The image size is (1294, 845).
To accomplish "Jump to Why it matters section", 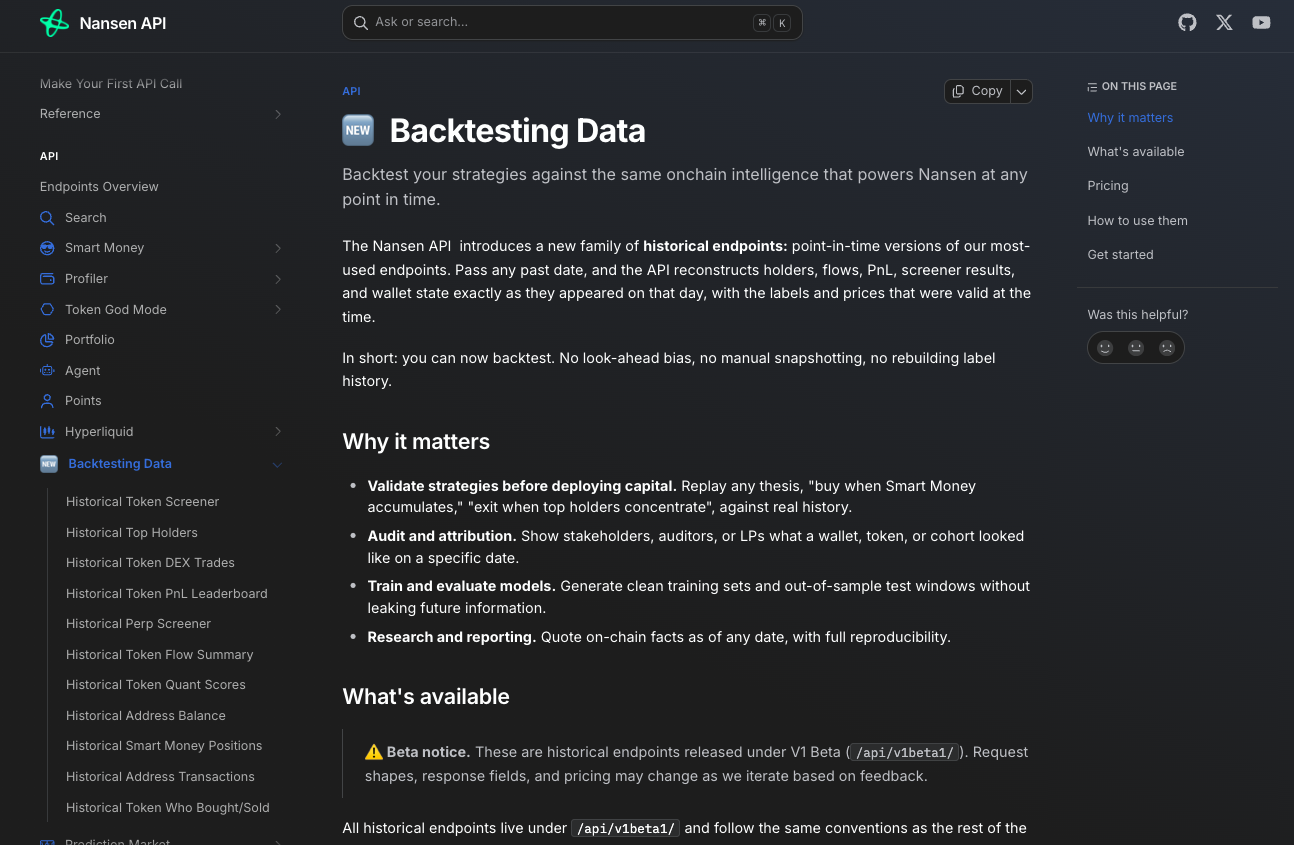I will (1130, 118).
